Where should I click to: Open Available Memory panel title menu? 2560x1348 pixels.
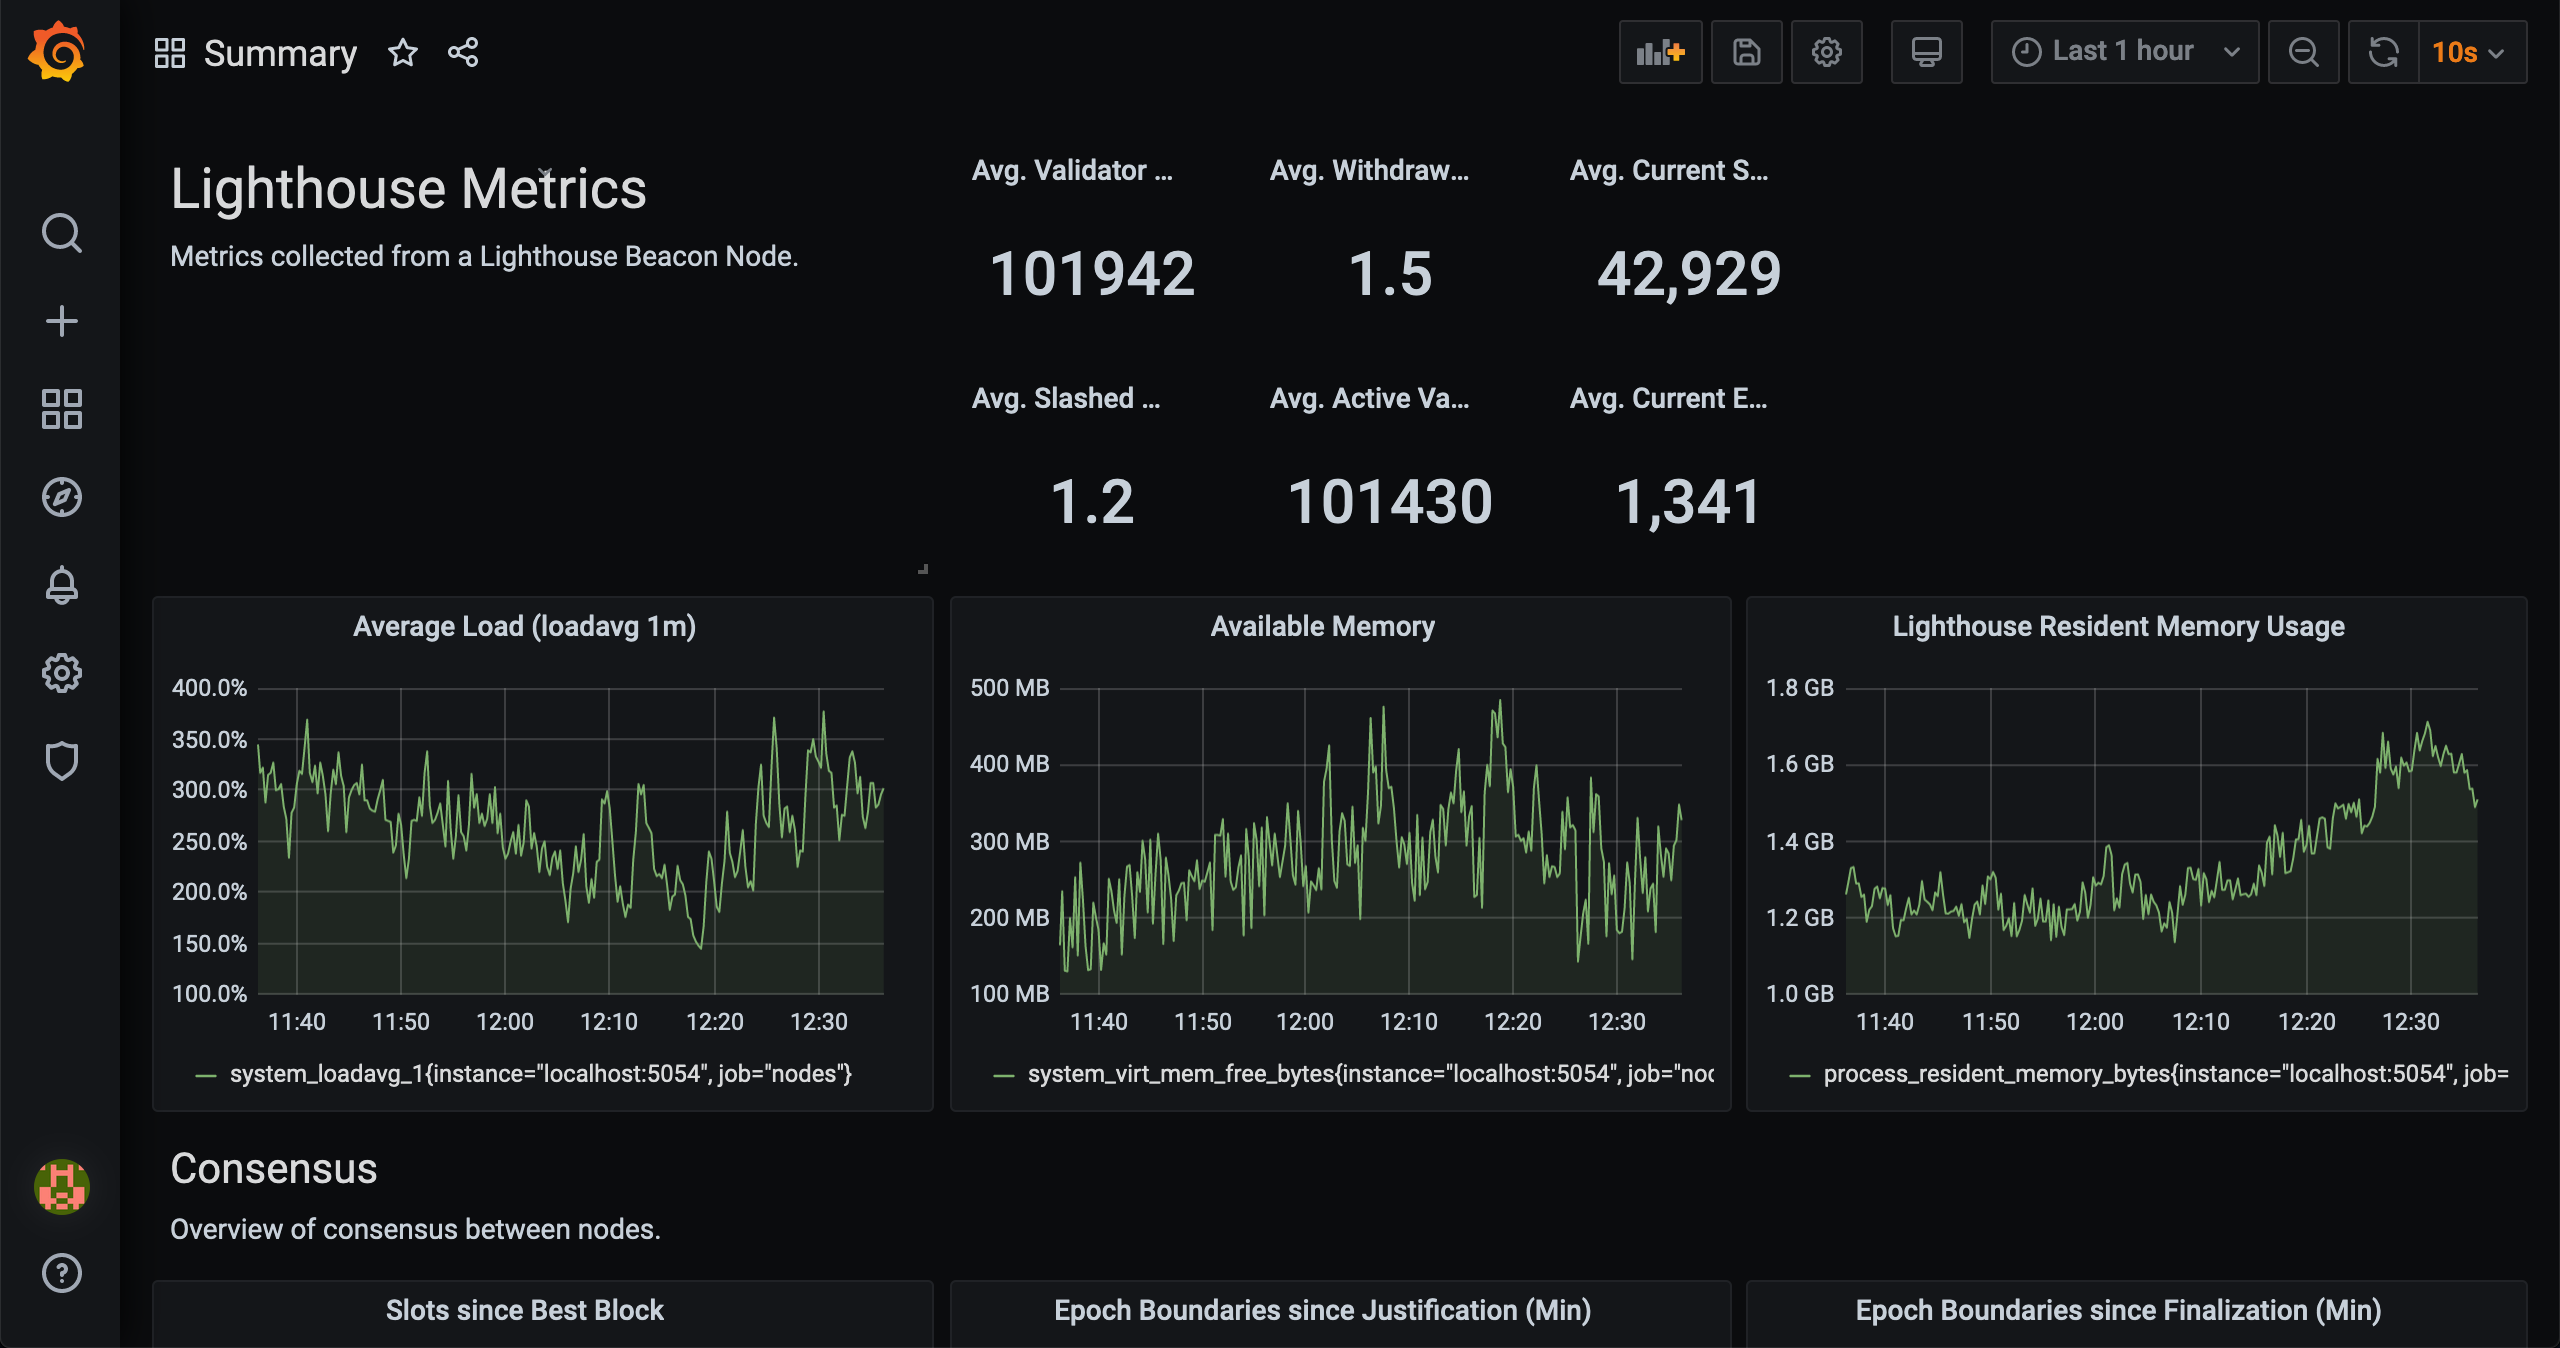click(x=1322, y=626)
